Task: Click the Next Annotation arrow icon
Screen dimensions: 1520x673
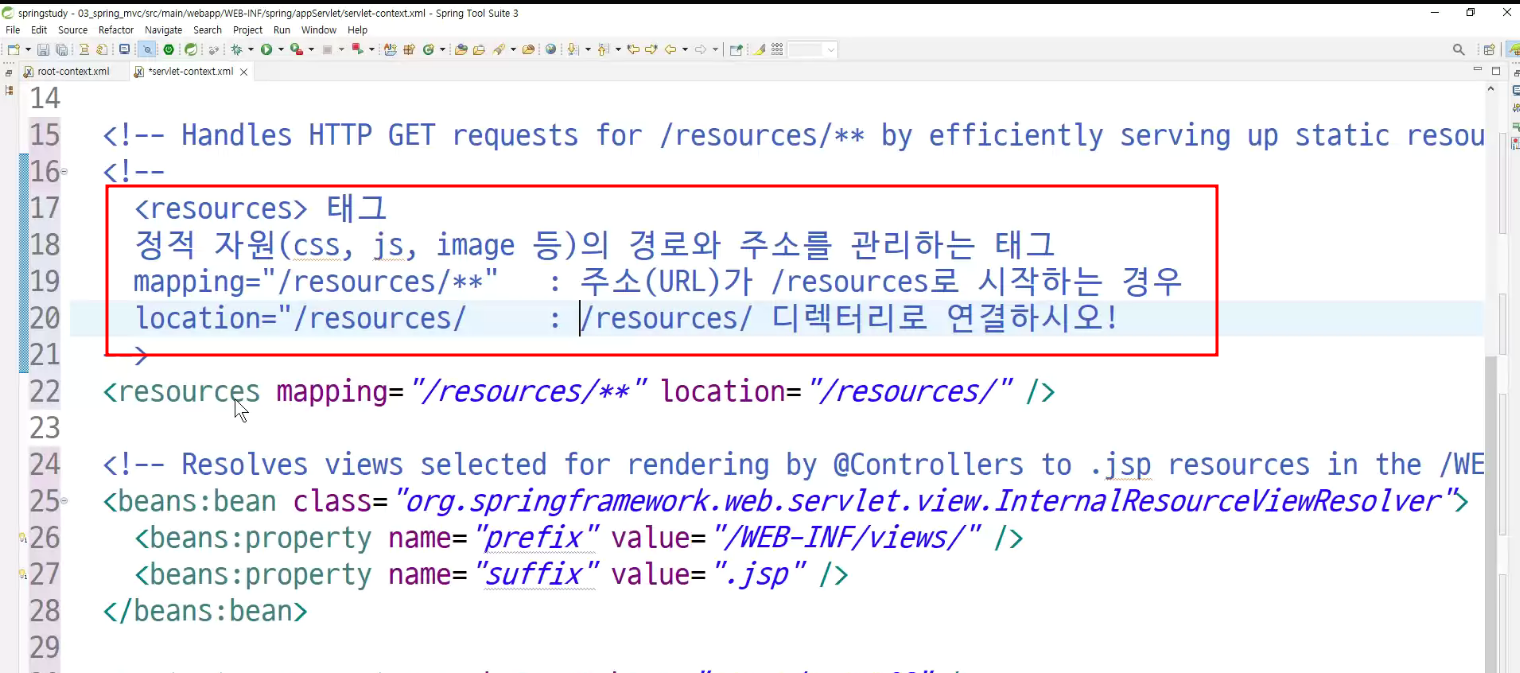Action: coord(572,49)
